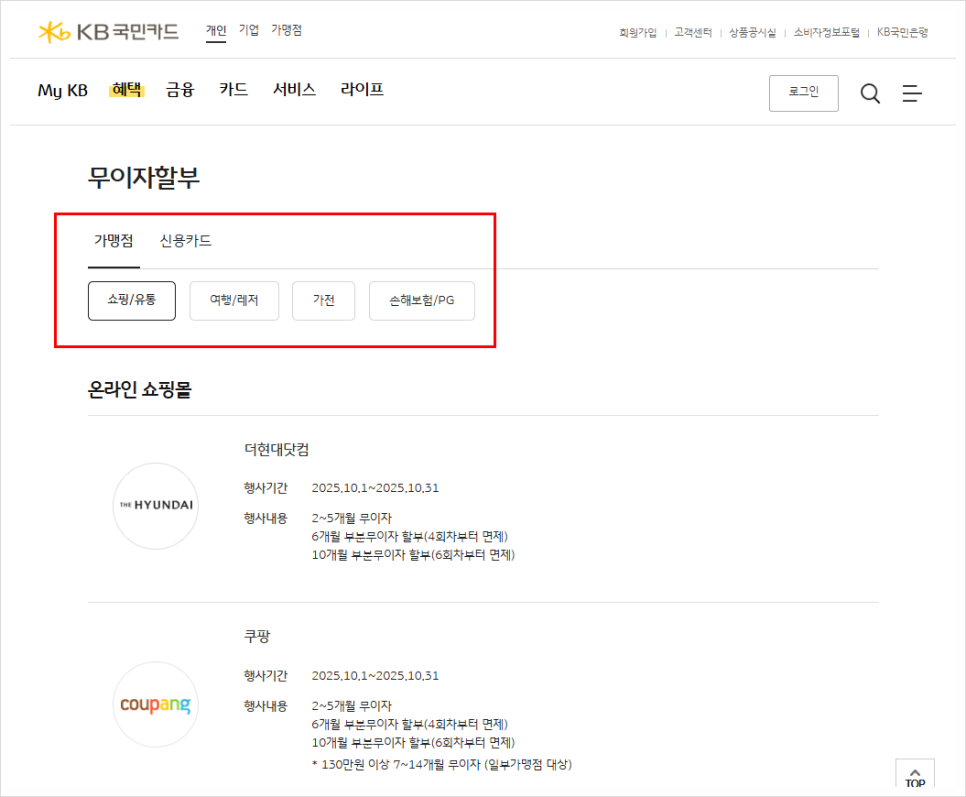
Task: Click the KB국민카드 logo
Action: click(x=108, y=32)
